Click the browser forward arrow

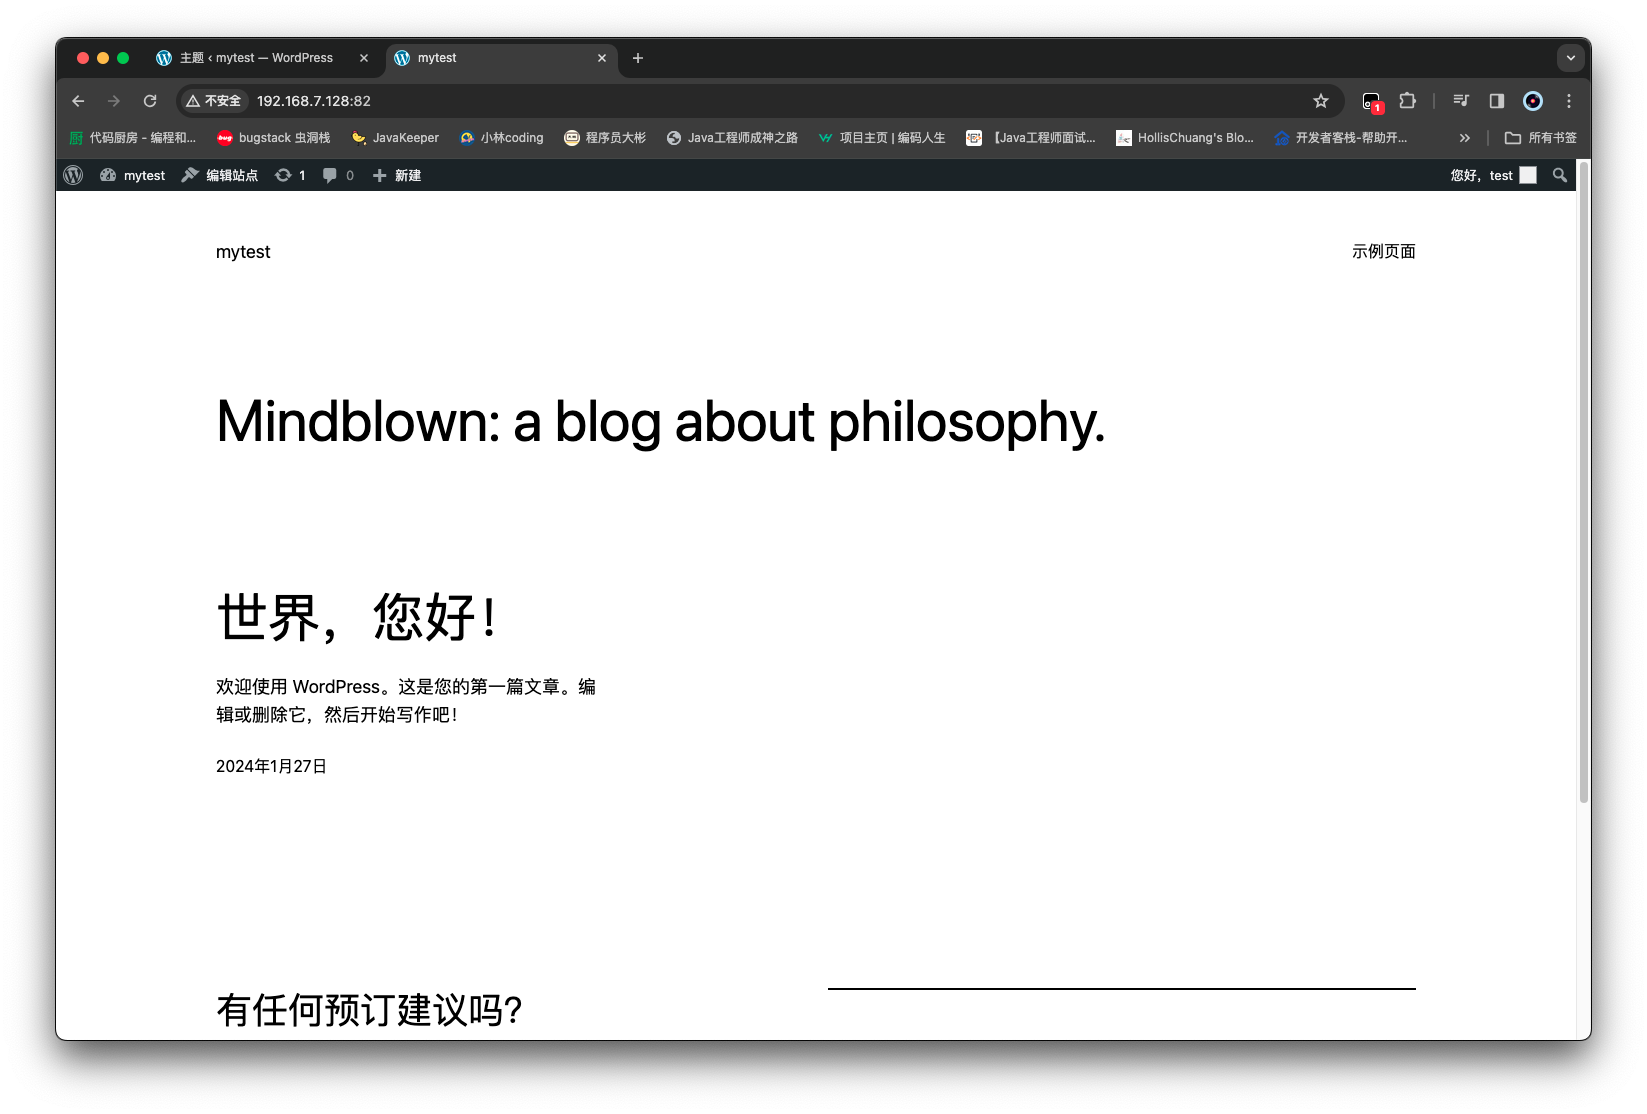point(114,101)
